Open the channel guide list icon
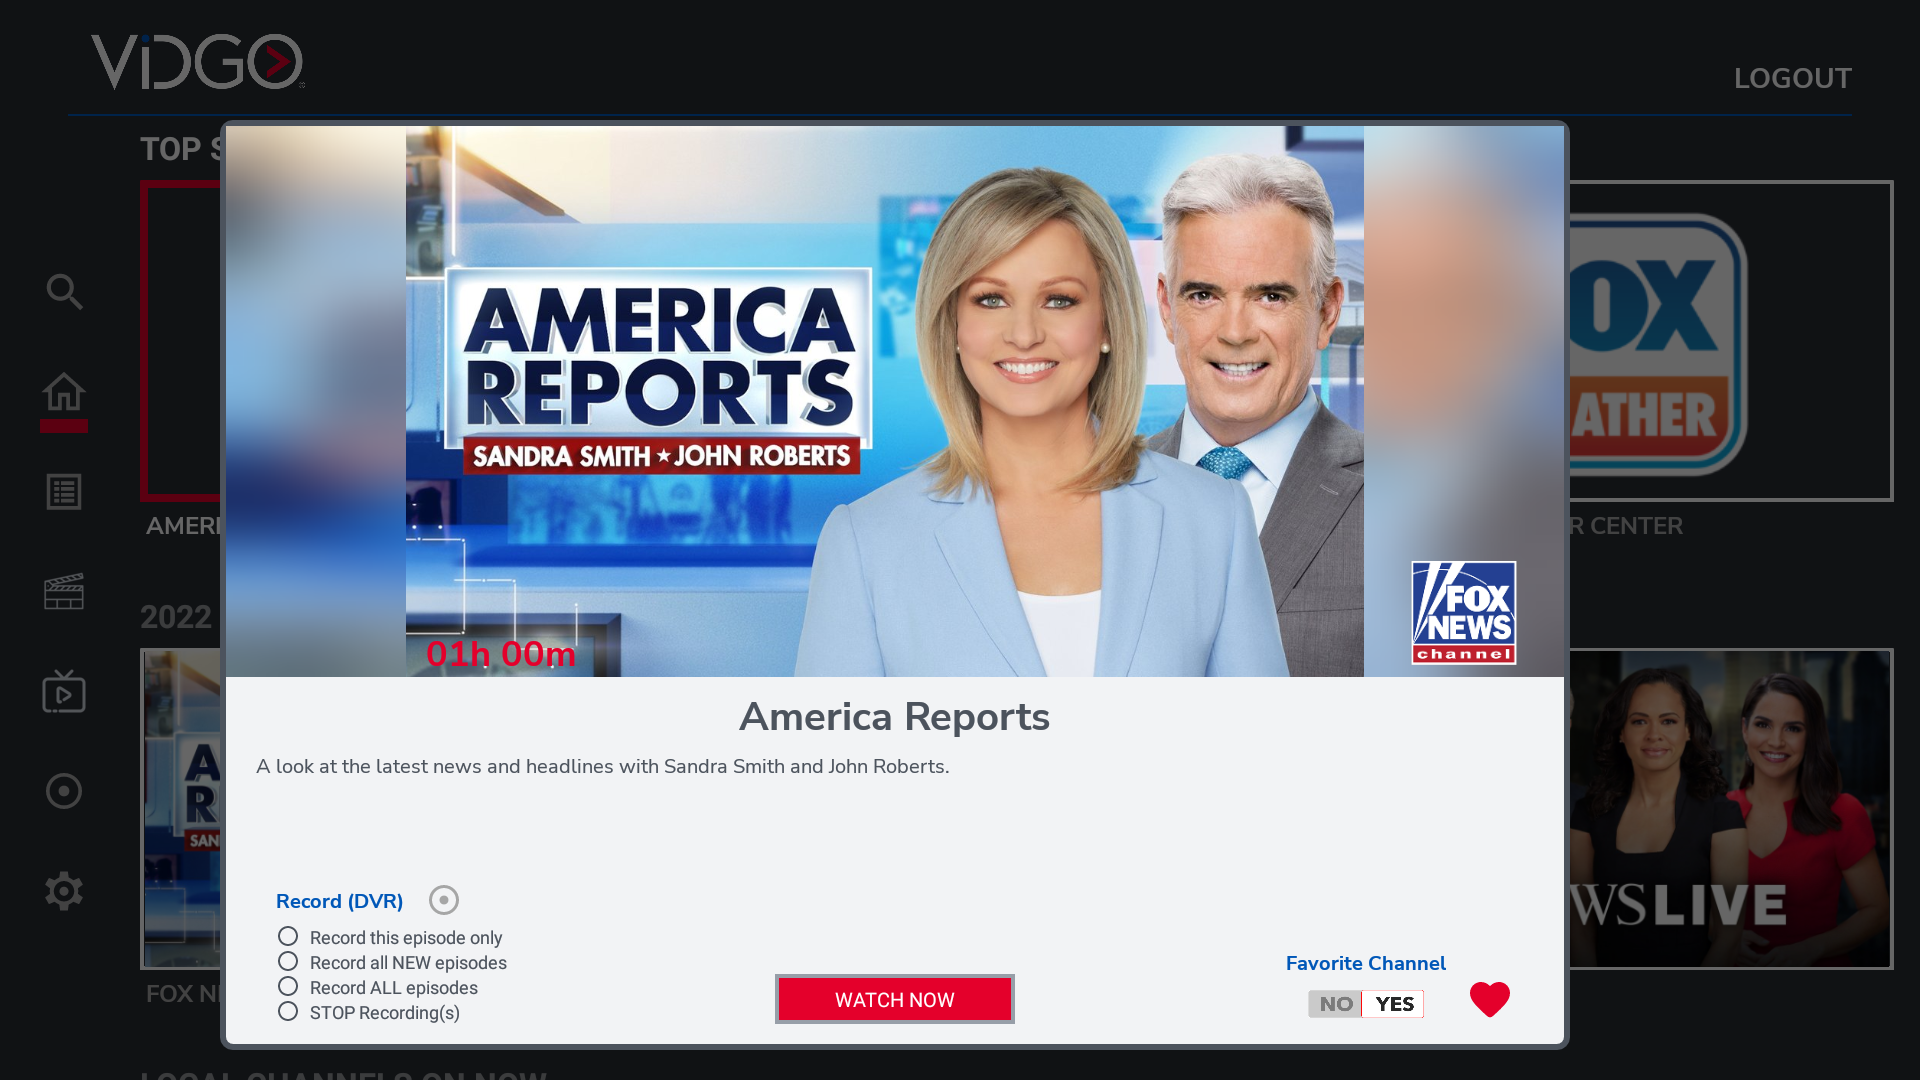The image size is (1920, 1080). tap(64, 492)
